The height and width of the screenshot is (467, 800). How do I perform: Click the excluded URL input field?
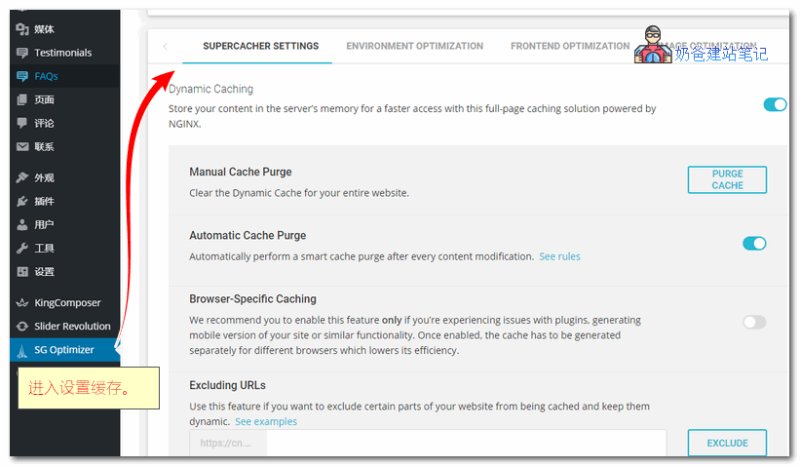428,443
